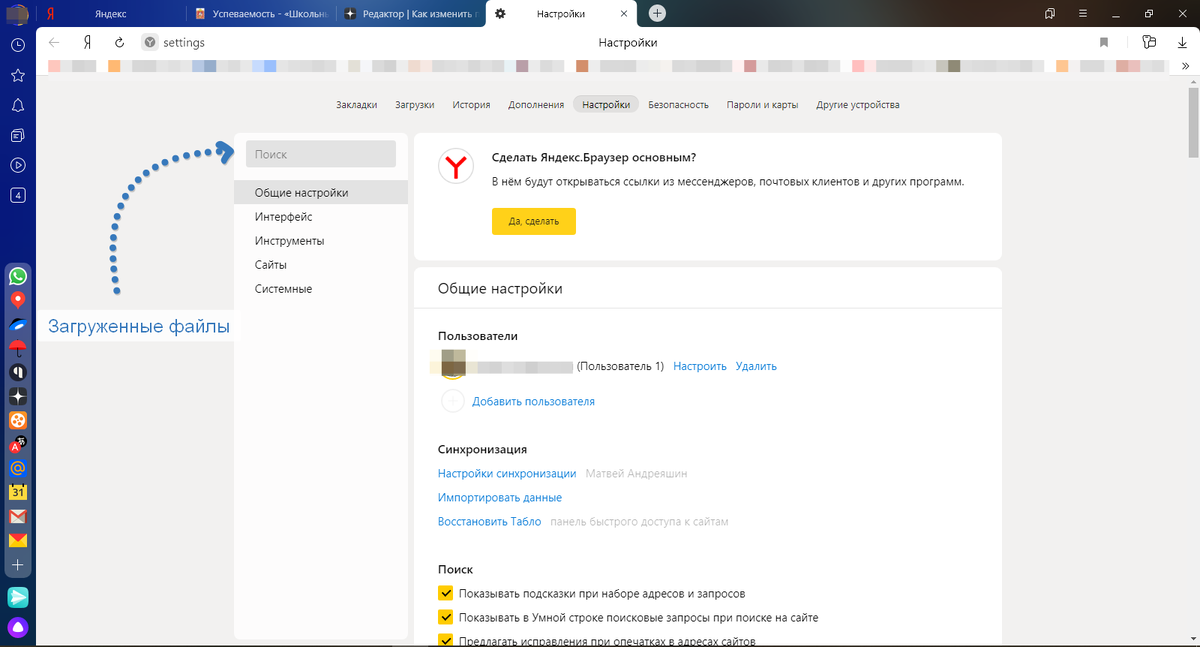Open the Загрузки section

(x=414, y=104)
